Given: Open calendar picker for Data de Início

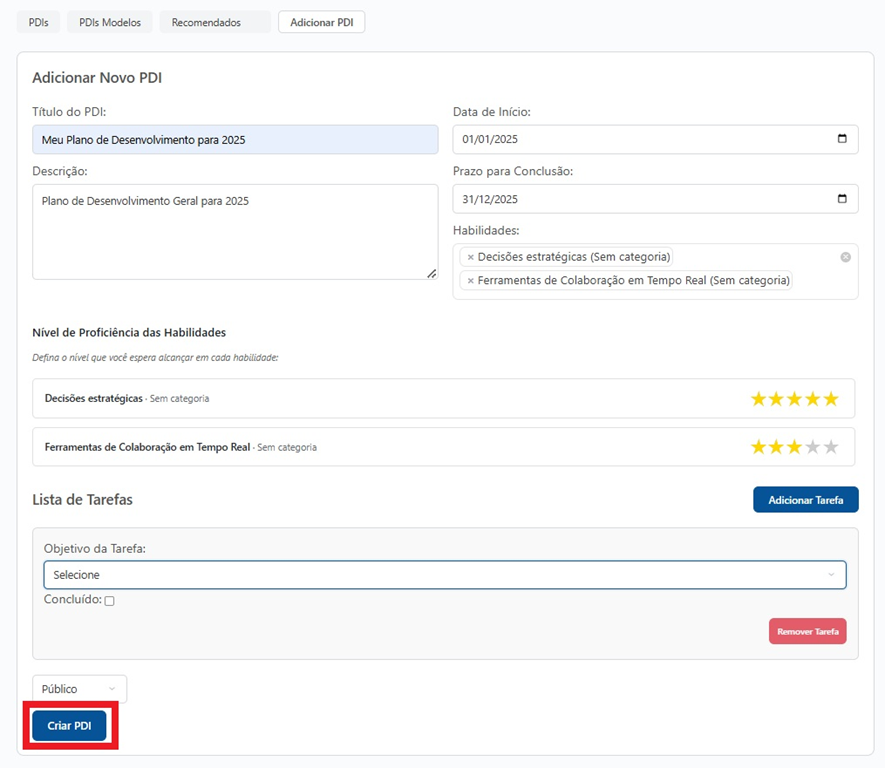Looking at the screenshot, I should coord(842,139).
